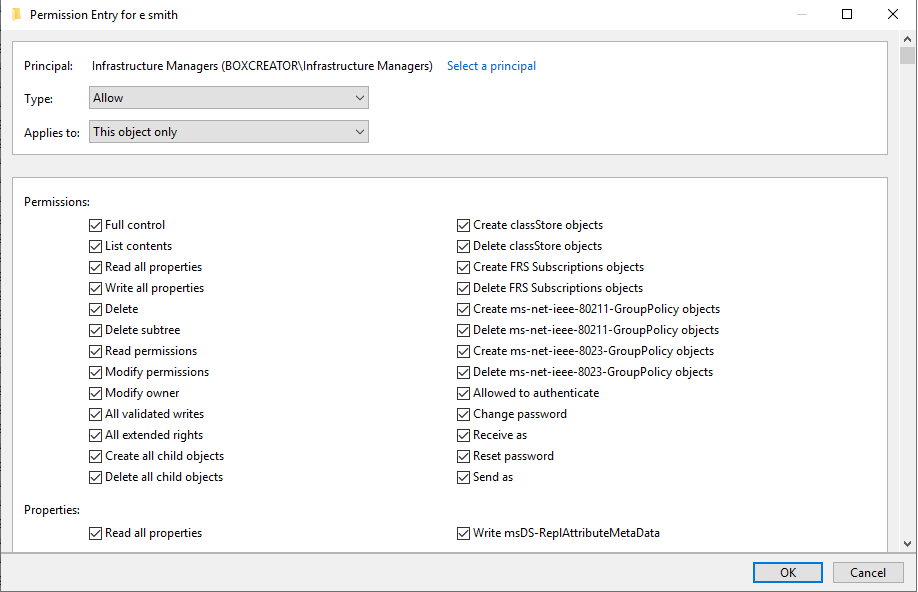Uncheck Delete subtree permission
This screenshot has height=592, width=918.
pos(96,330)
